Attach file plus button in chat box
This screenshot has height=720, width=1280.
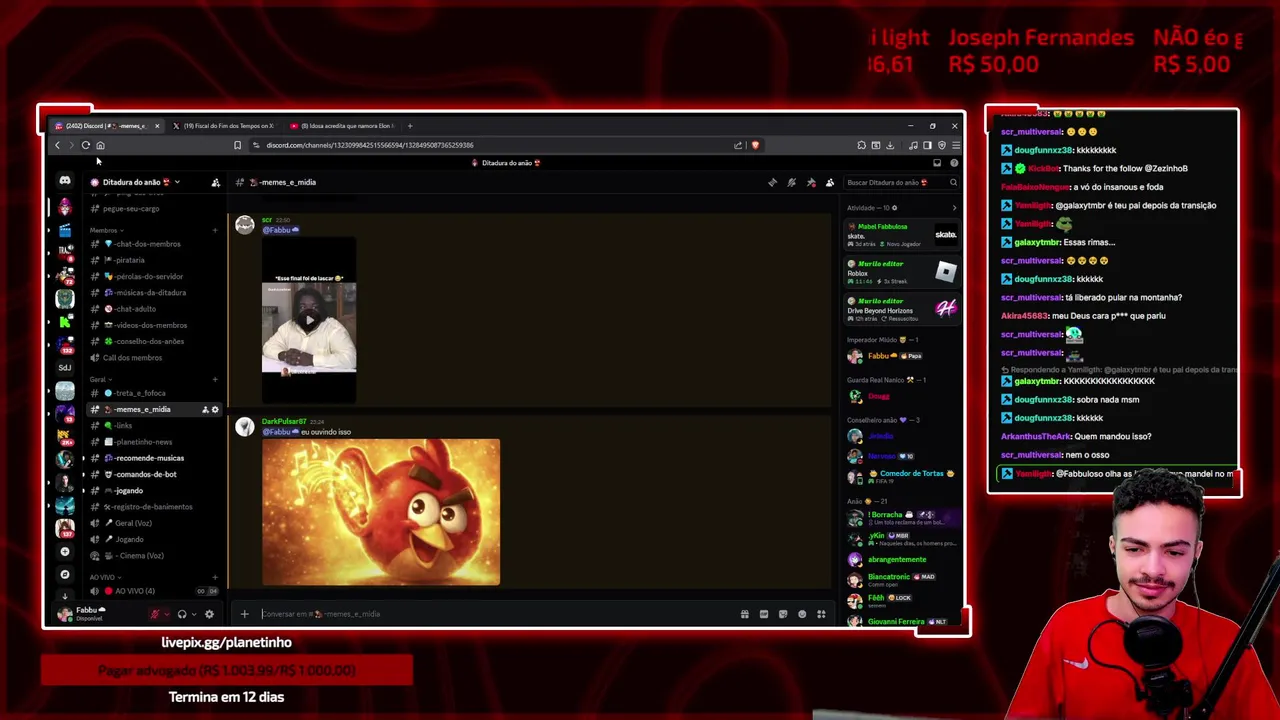(244, 614)
